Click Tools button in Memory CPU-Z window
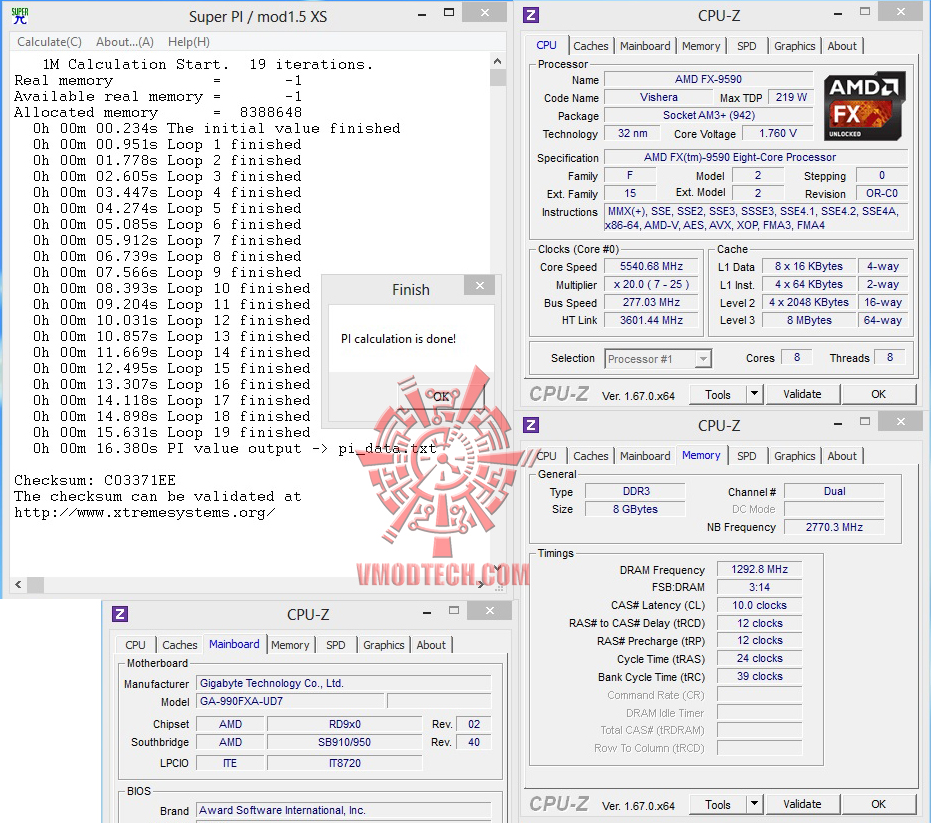Screen dimensions: 931x823 [x=717, y=805]
